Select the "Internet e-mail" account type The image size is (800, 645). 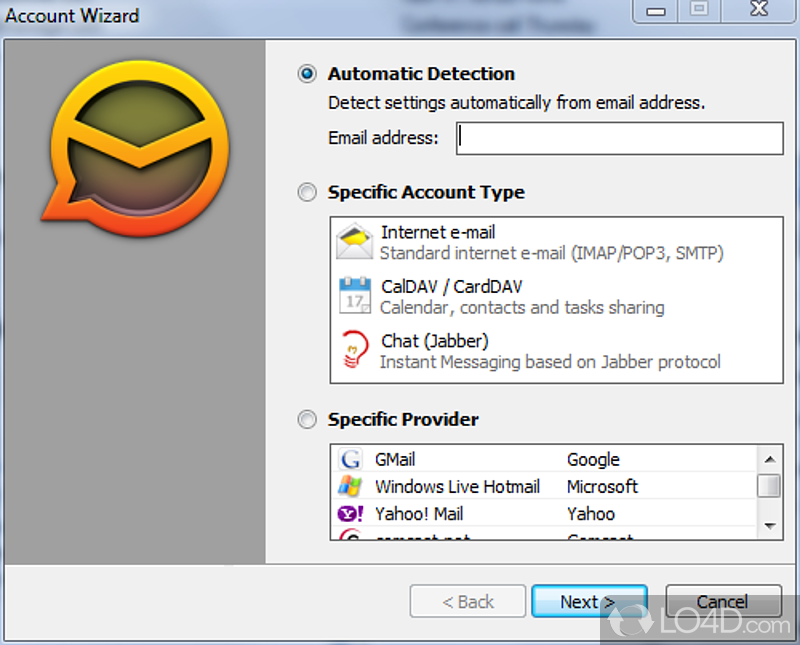pos(438,232)
